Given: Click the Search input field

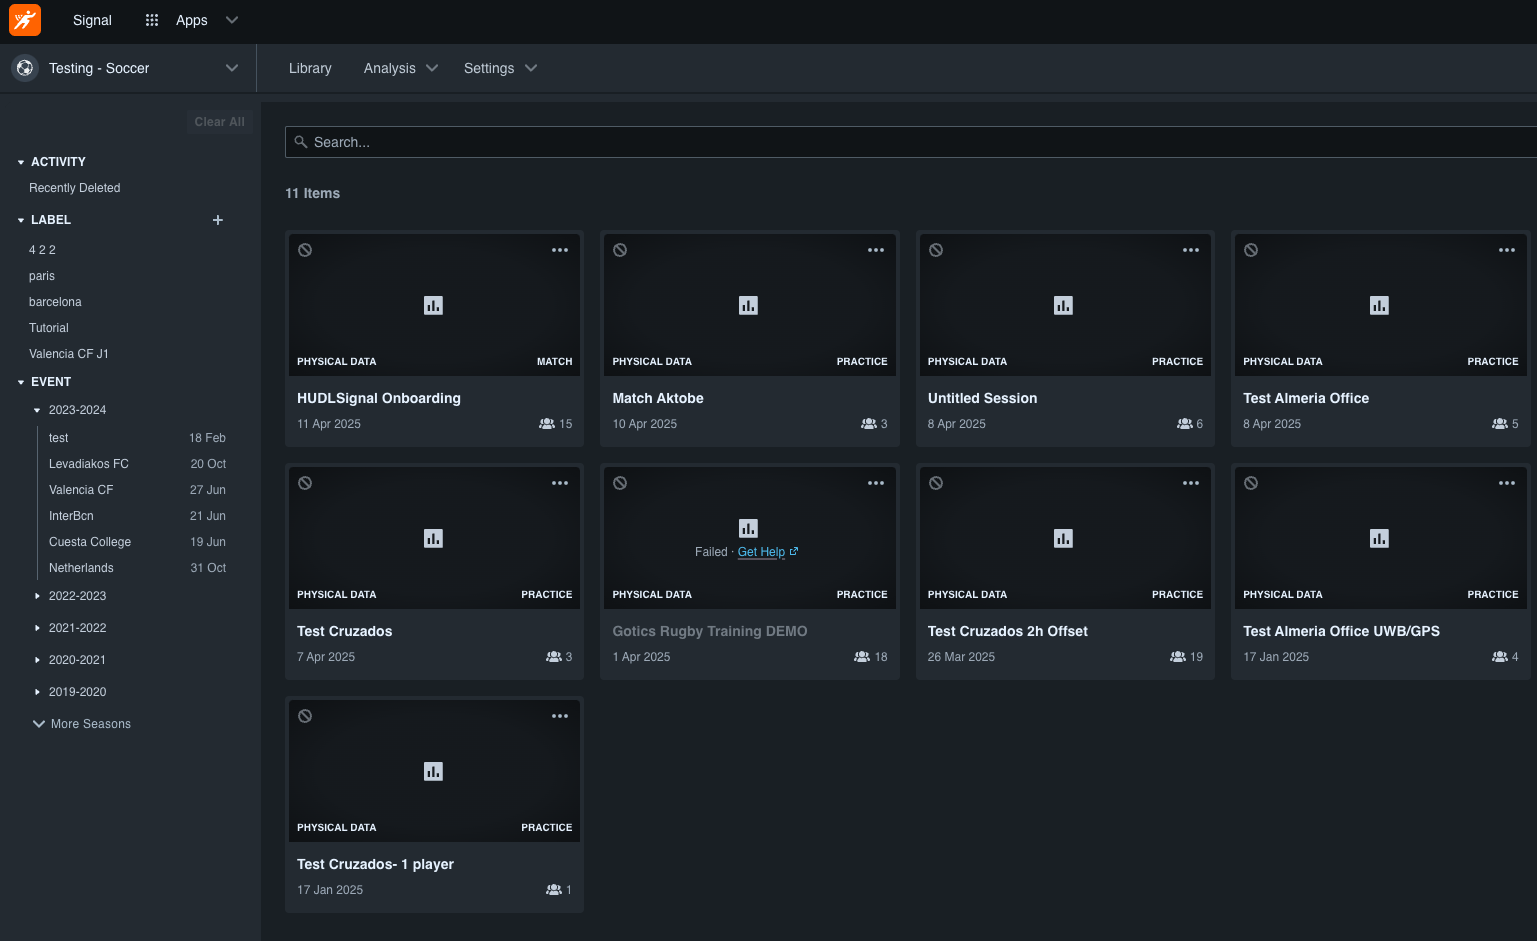Looking at the screenshot, I should tap(911, 142).
